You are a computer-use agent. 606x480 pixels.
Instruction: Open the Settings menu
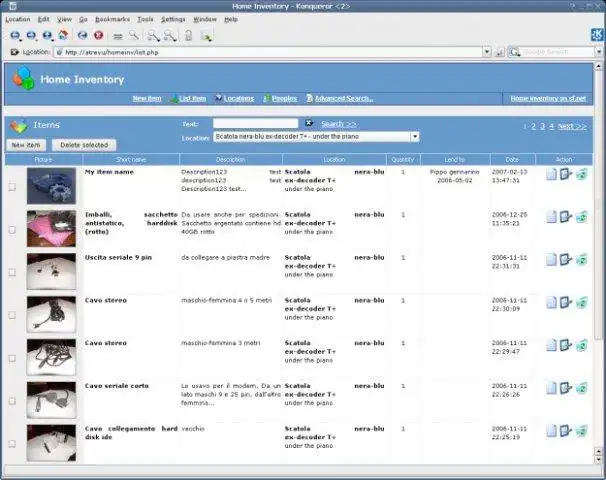[173, 19]
